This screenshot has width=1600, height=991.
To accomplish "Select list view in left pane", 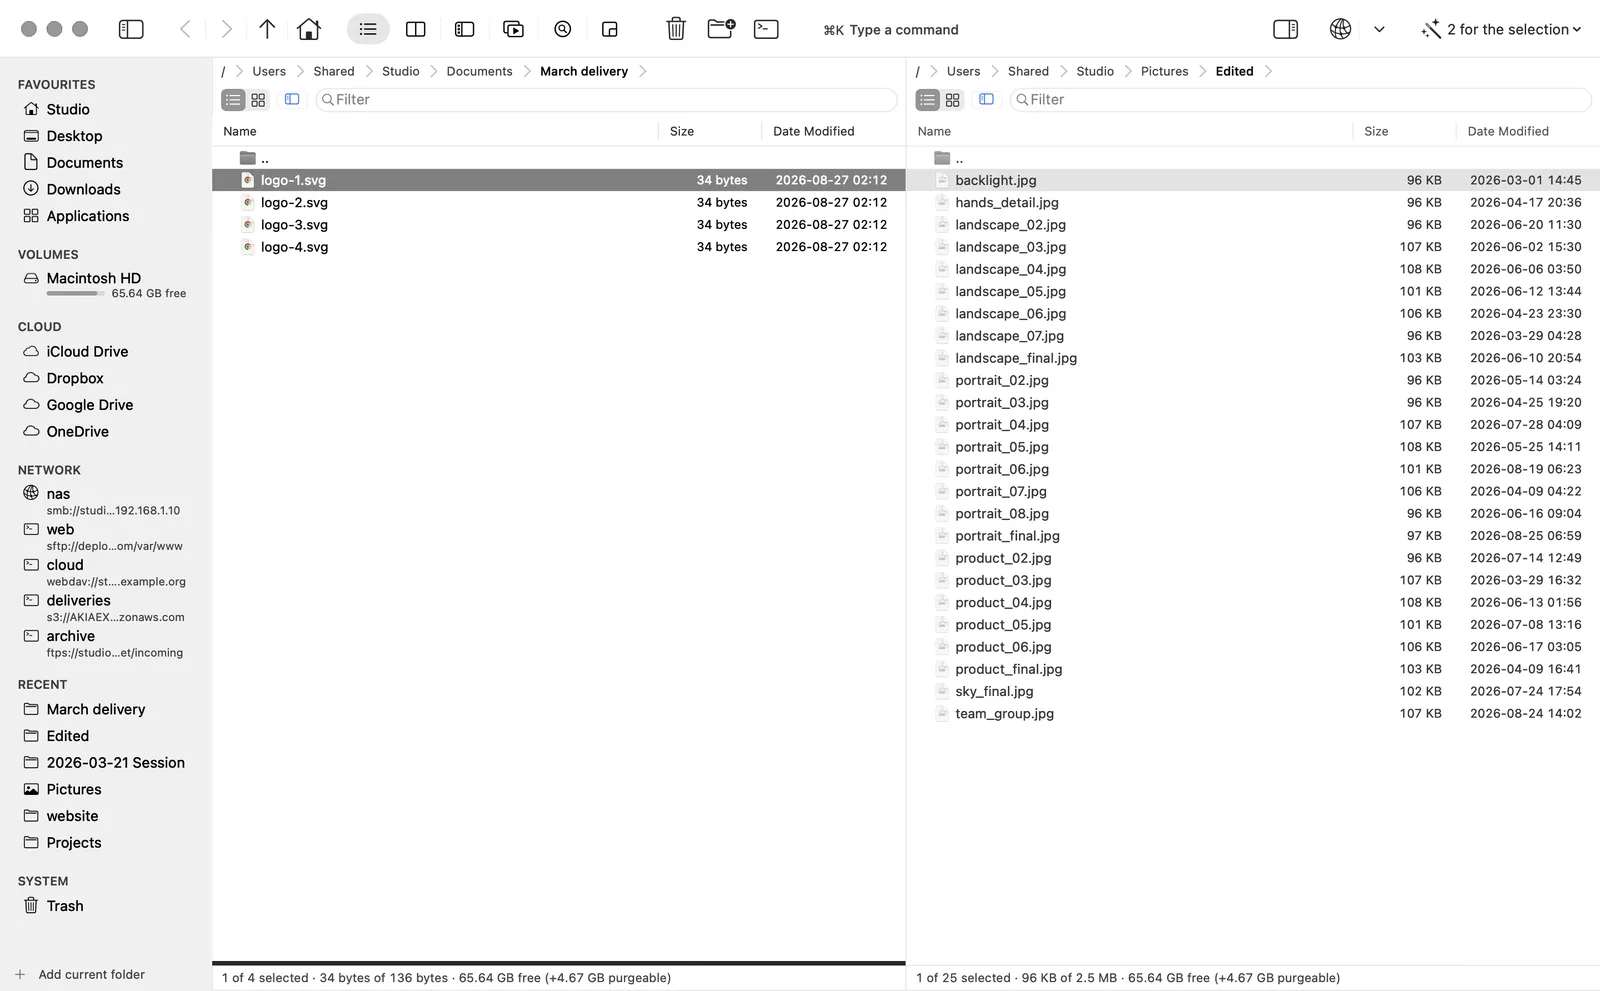I will pyautogui.click(x=233, y=100).
